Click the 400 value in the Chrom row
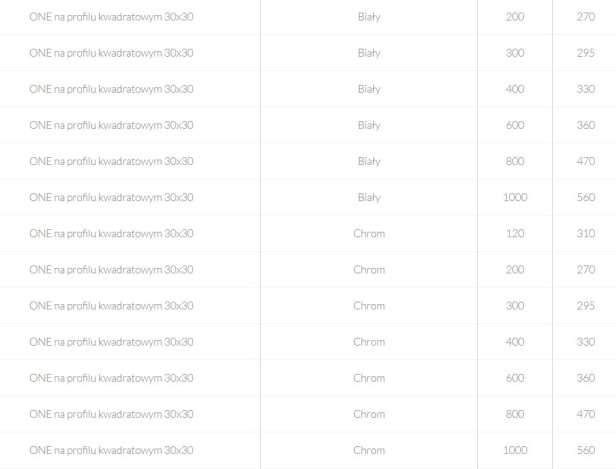 pos(515,342)
